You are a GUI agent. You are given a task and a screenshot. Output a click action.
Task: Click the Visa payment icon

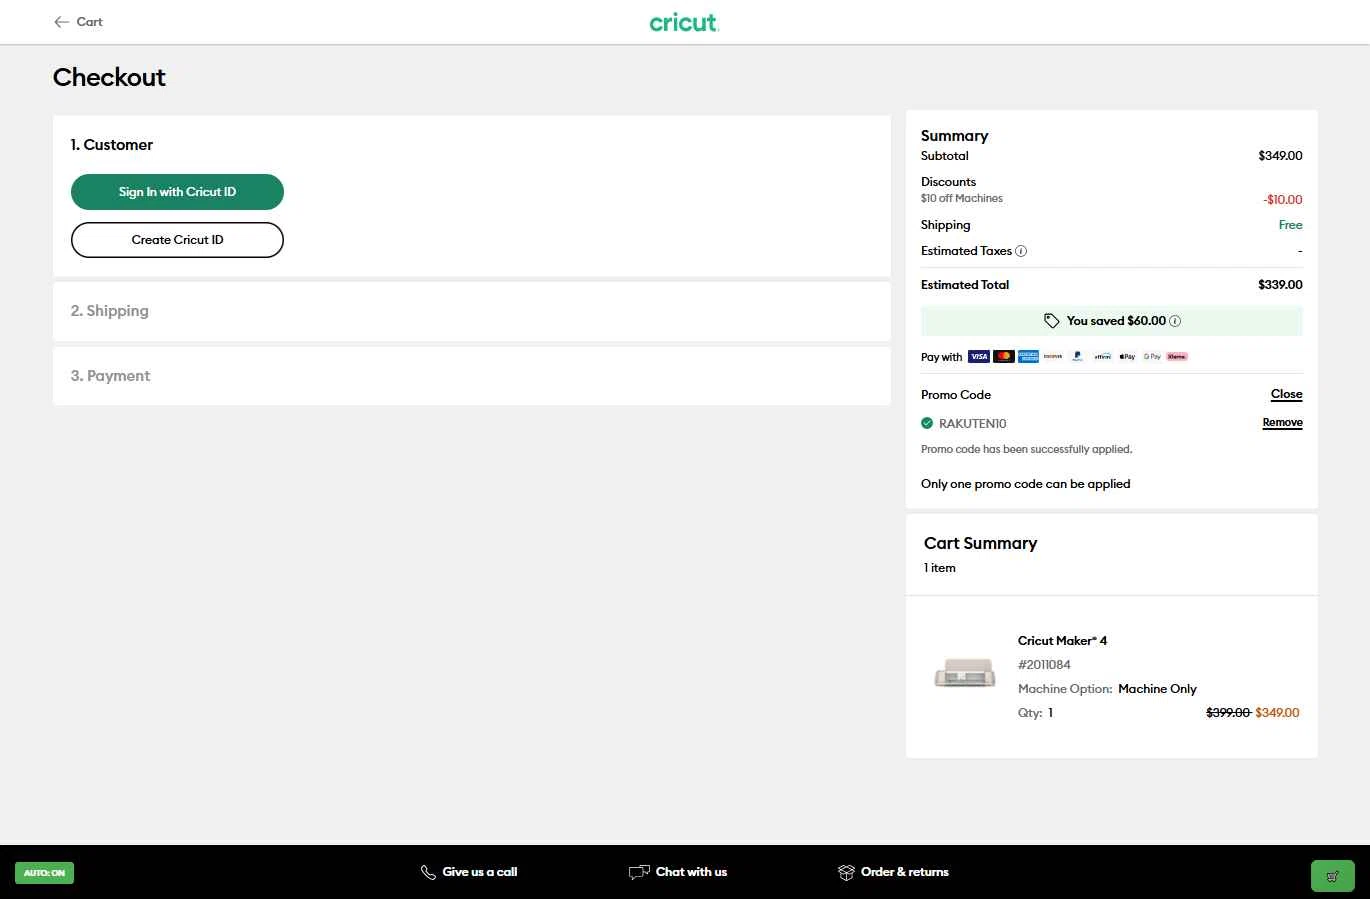point(979,356)
